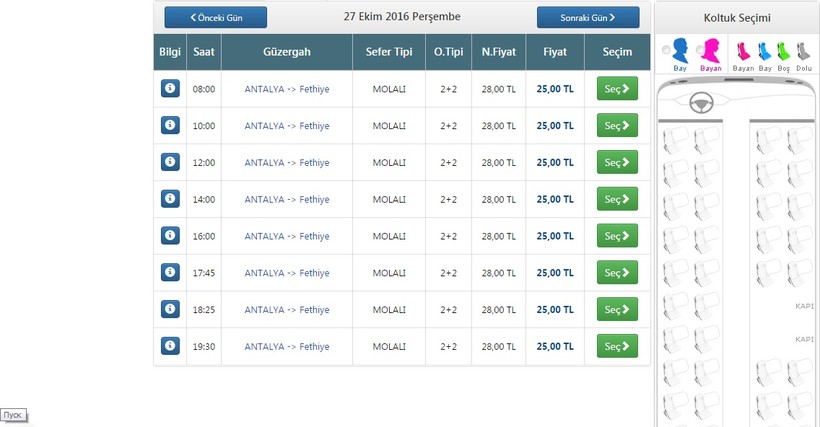Click the Saat column header
The height and width of the screenshot is (427, 820).
(x=203, y=52)
